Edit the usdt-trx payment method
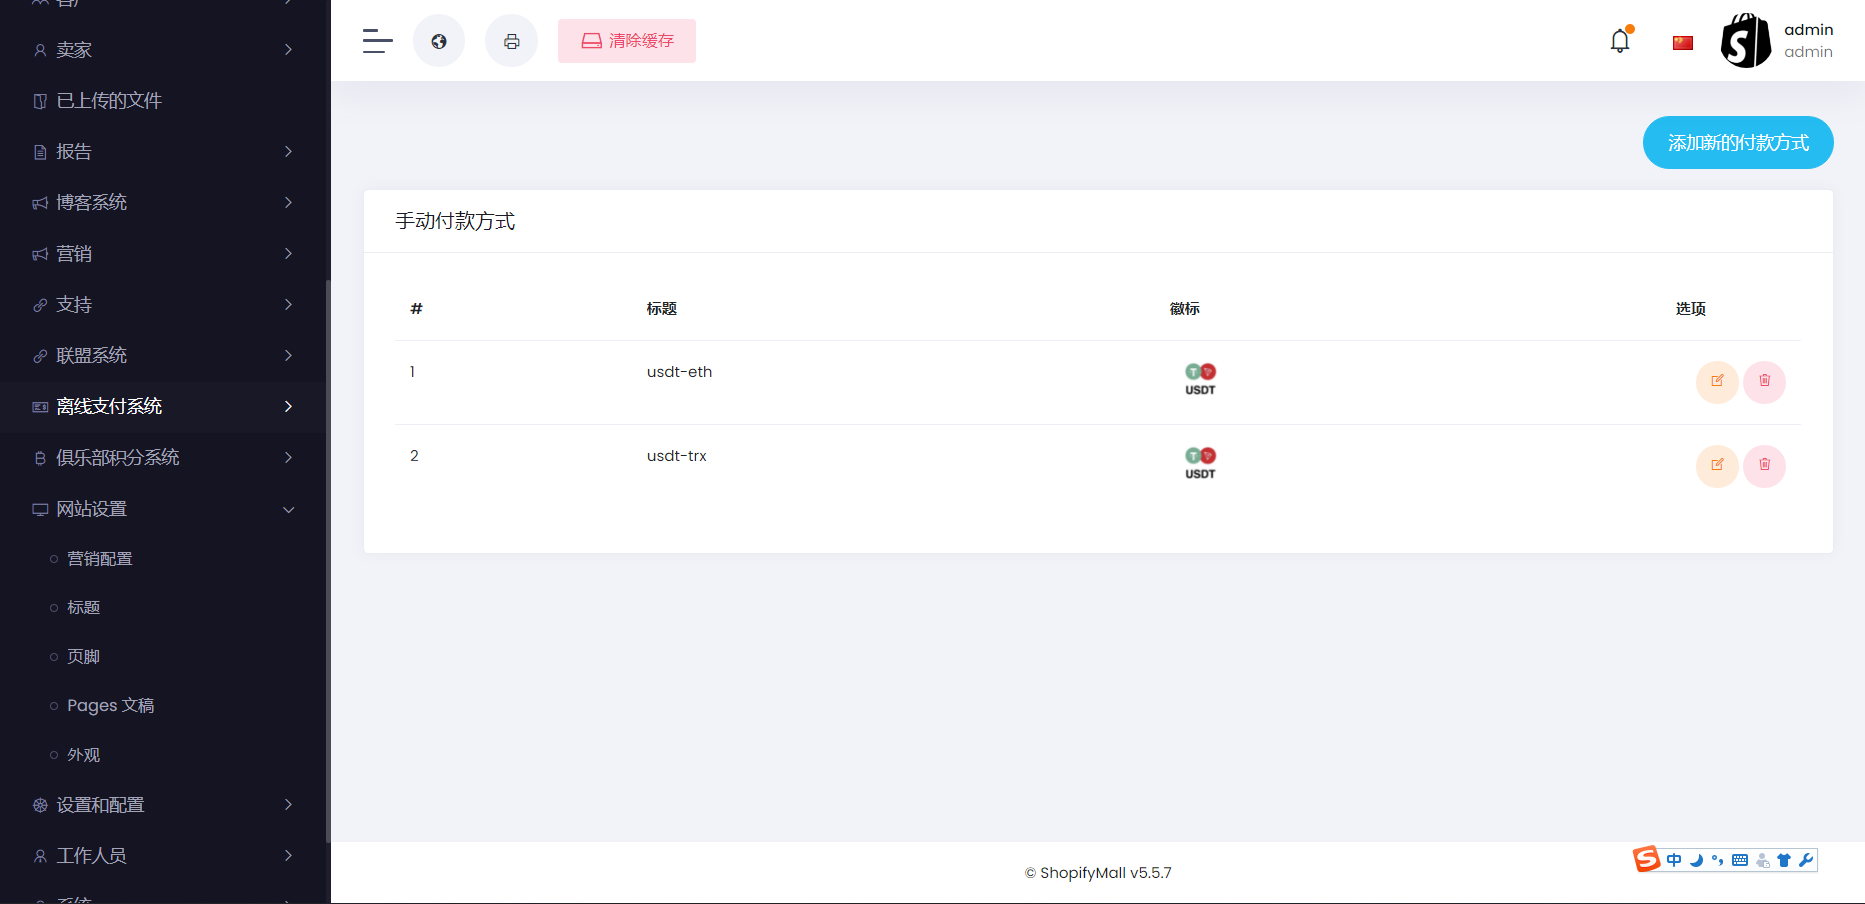This screenshot has width=1865, height=904. click(1717, 465)
